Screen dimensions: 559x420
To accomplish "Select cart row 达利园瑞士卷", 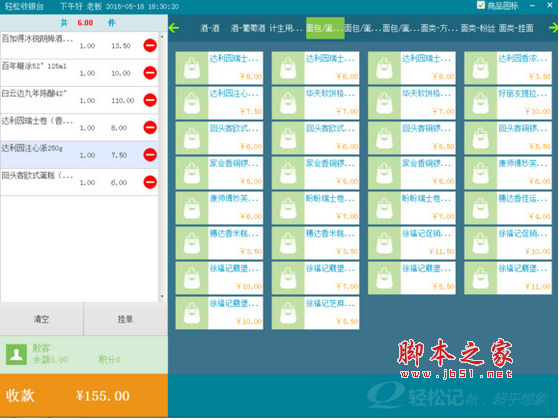I will point(79,128).
